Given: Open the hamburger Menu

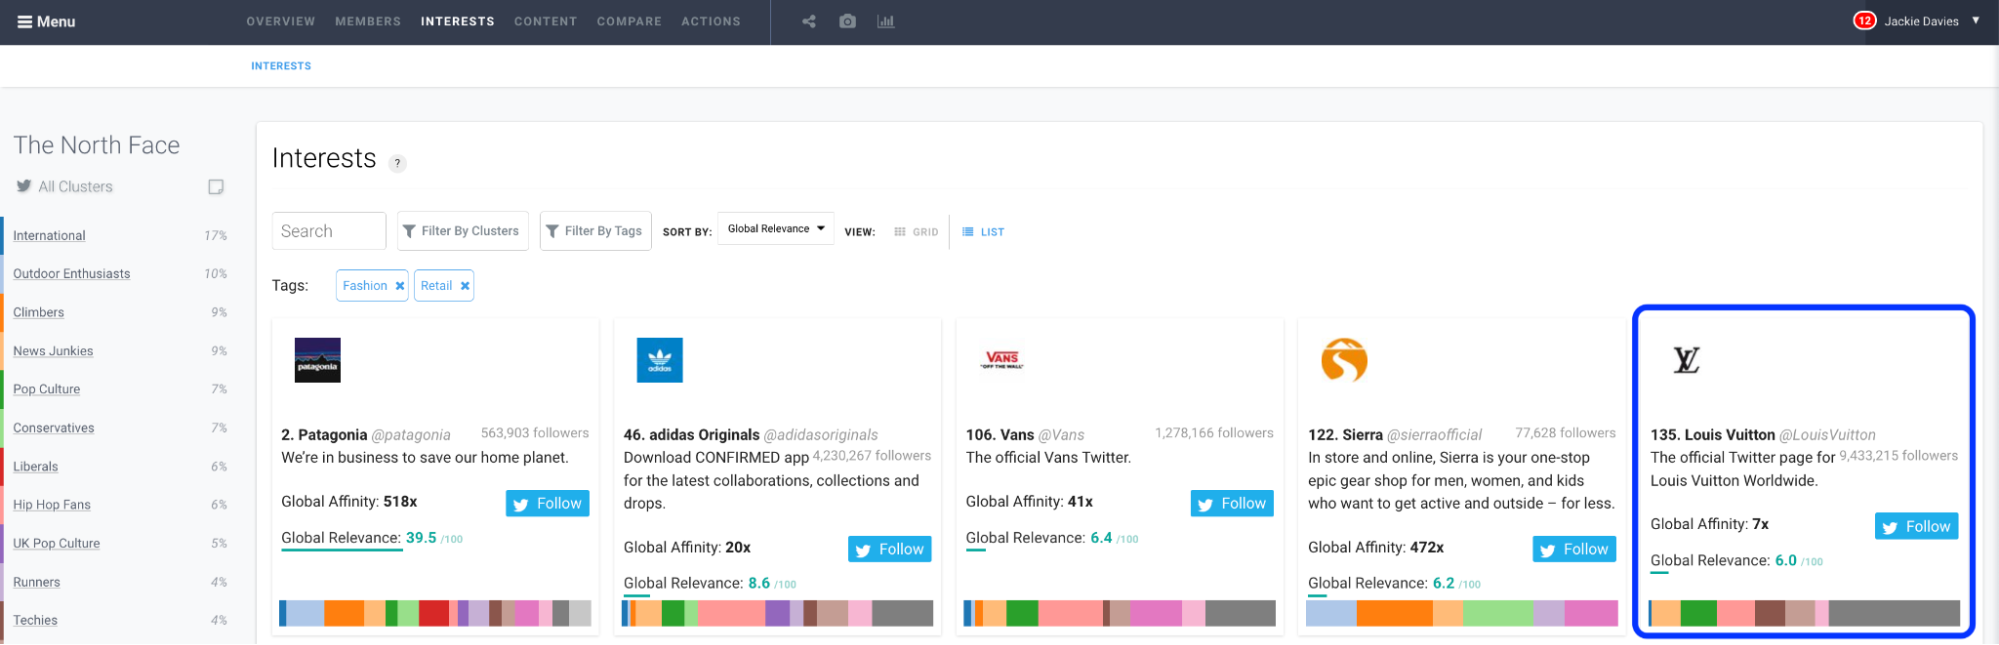Looking at the screenshot, I should (46, 21).
